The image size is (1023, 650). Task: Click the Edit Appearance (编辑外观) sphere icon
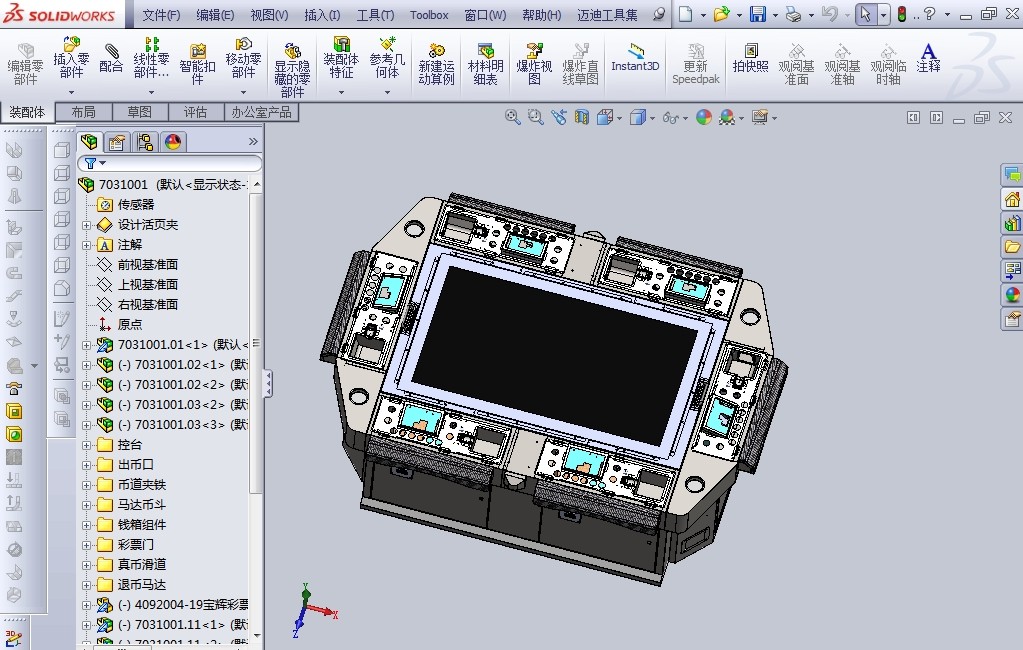[x=704, y=117]
